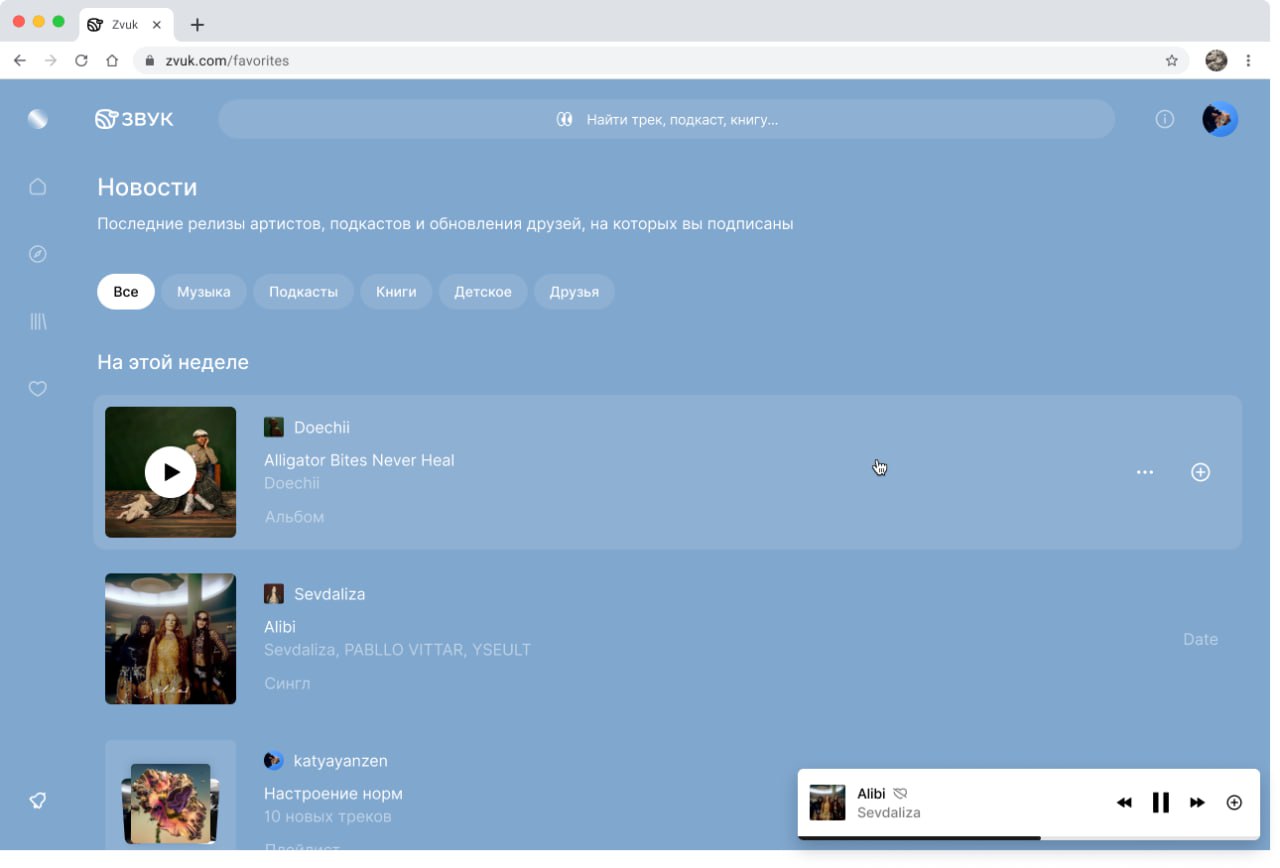Open the three-dot menu for Alligator Bites Never Heal

pos(1145,472)
